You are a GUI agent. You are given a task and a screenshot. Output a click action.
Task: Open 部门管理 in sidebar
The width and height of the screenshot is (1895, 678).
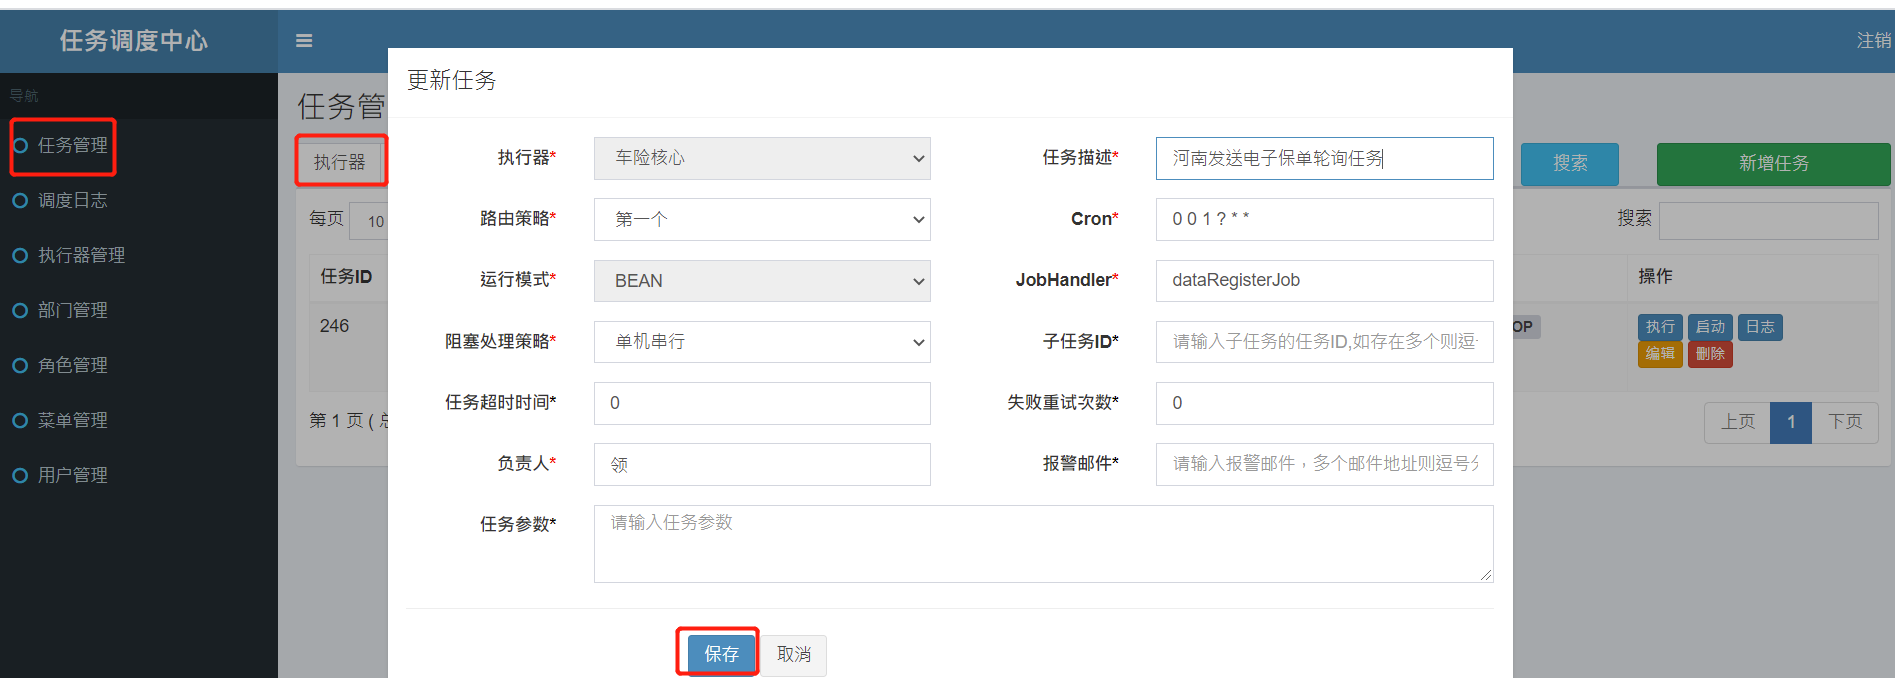[73, 311]
